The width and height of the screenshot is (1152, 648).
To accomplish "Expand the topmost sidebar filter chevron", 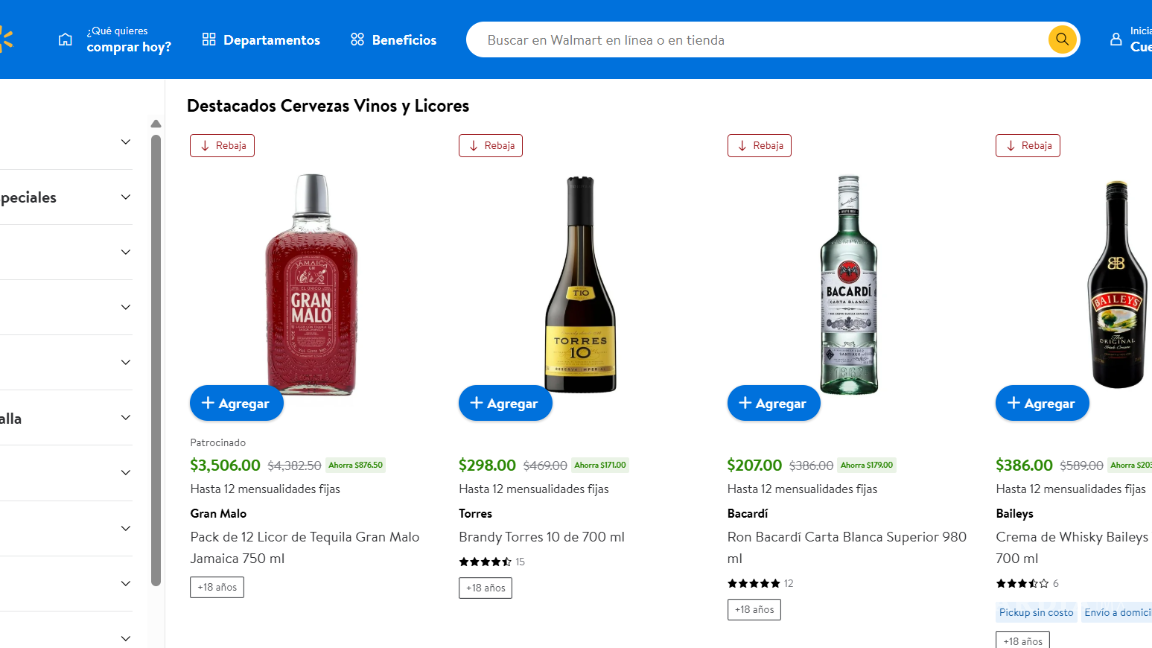I will (125, 141).
